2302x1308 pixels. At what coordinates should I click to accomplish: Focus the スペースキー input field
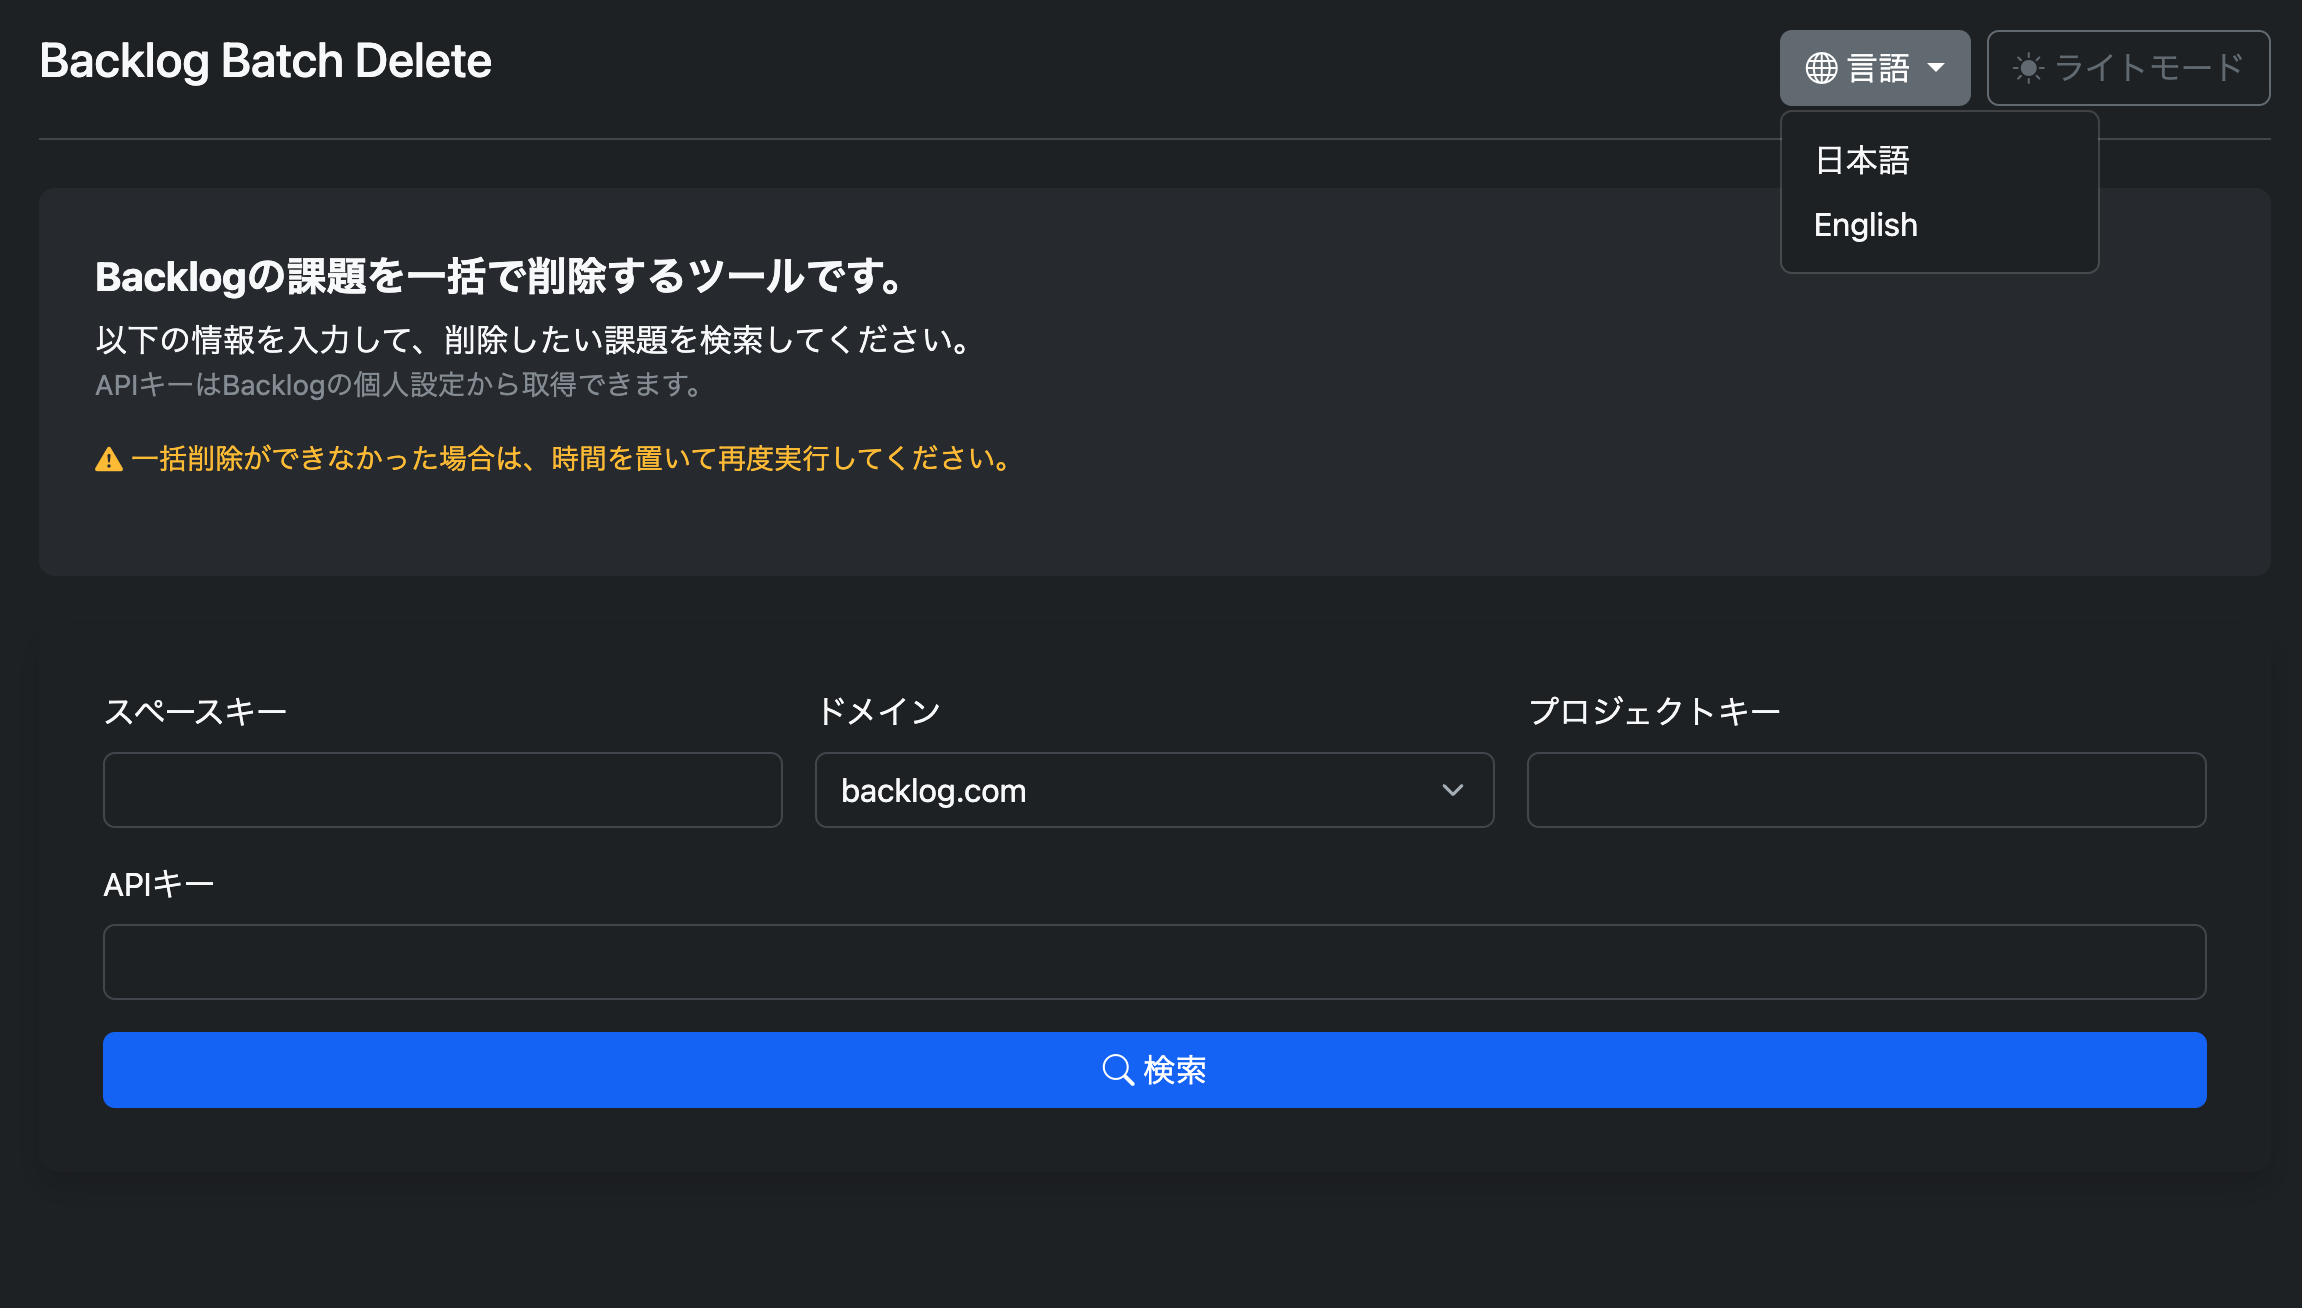(x=443, y=790)
